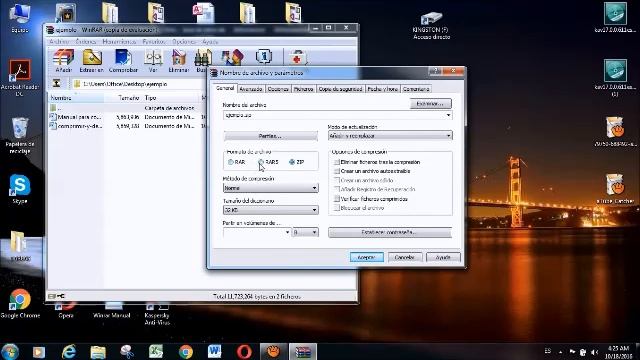Check Crear un archivo autoextraíble
This screenshot has width=640, height=360.
(x=337, y=171)
